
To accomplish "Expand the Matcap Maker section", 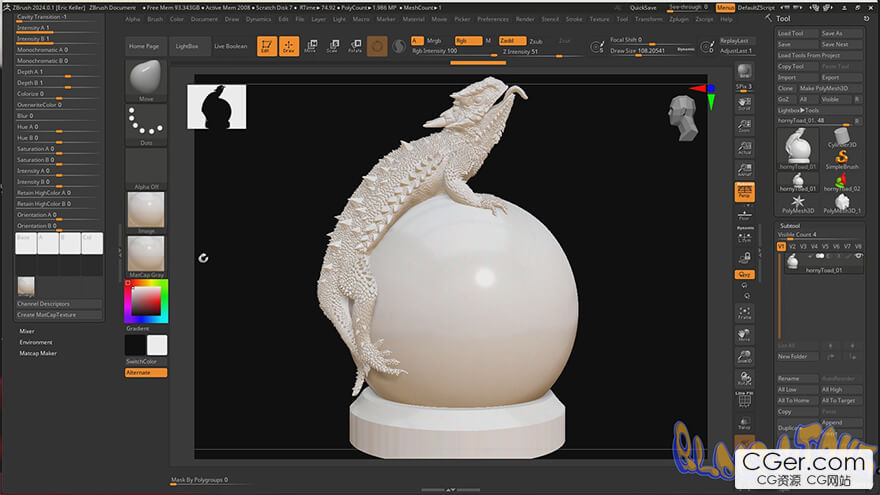I will pos(38,353).
